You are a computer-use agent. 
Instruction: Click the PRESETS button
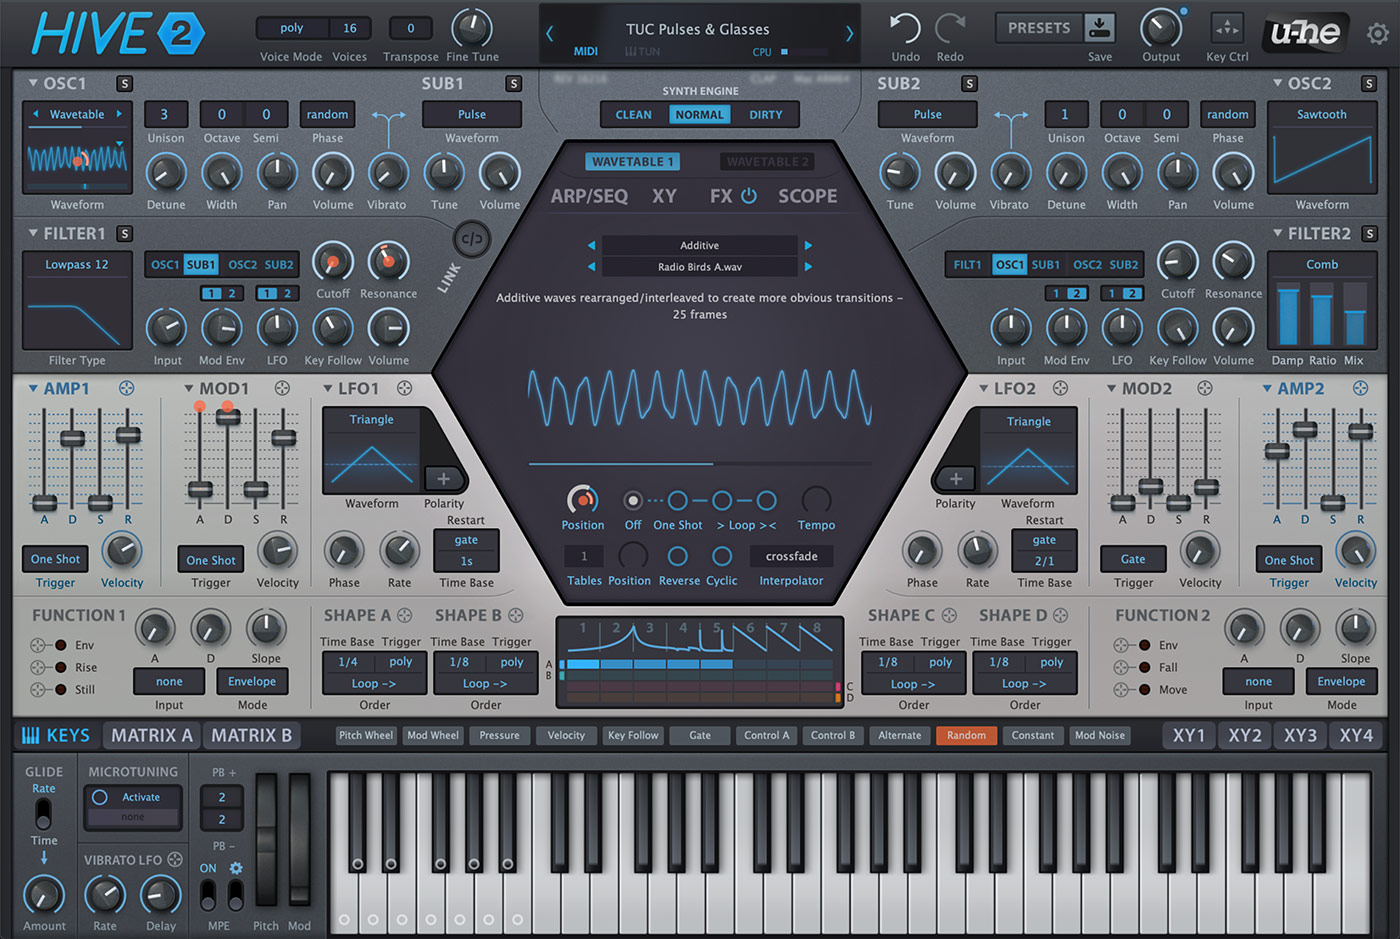(1038, 28)
